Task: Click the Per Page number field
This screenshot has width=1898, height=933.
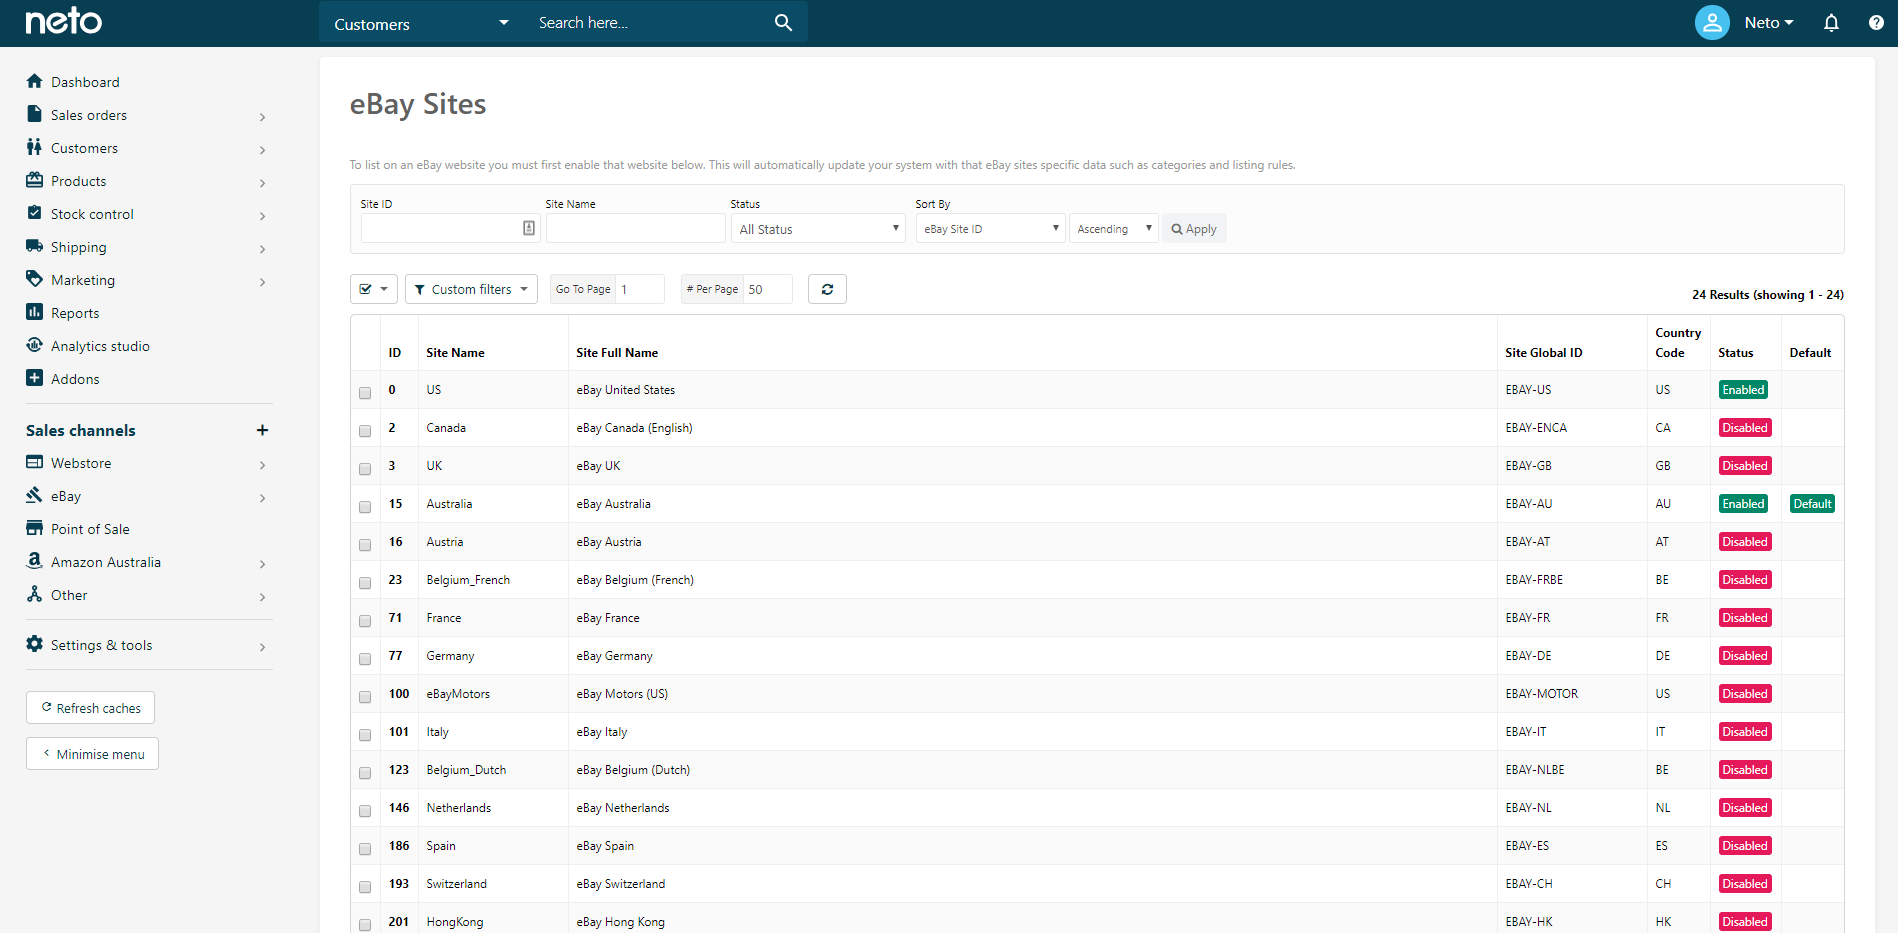Action: tap(768, 289)
